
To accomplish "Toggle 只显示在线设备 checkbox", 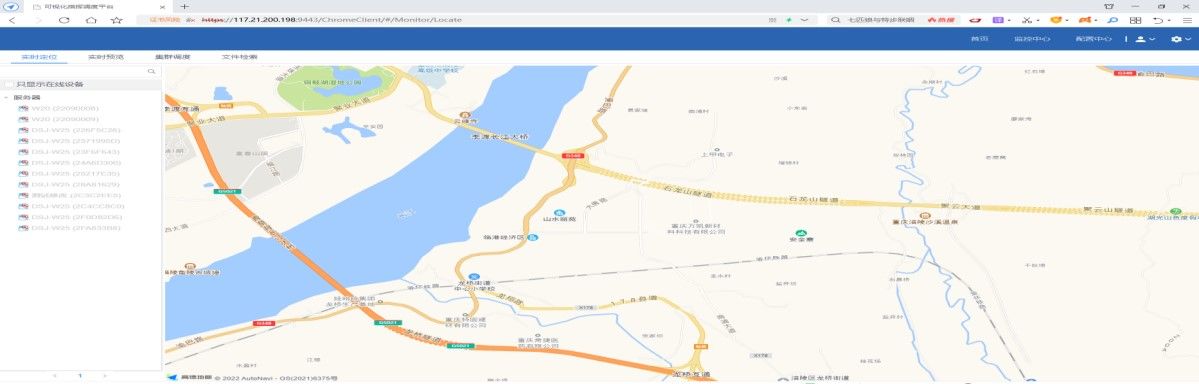I will 9,85.
